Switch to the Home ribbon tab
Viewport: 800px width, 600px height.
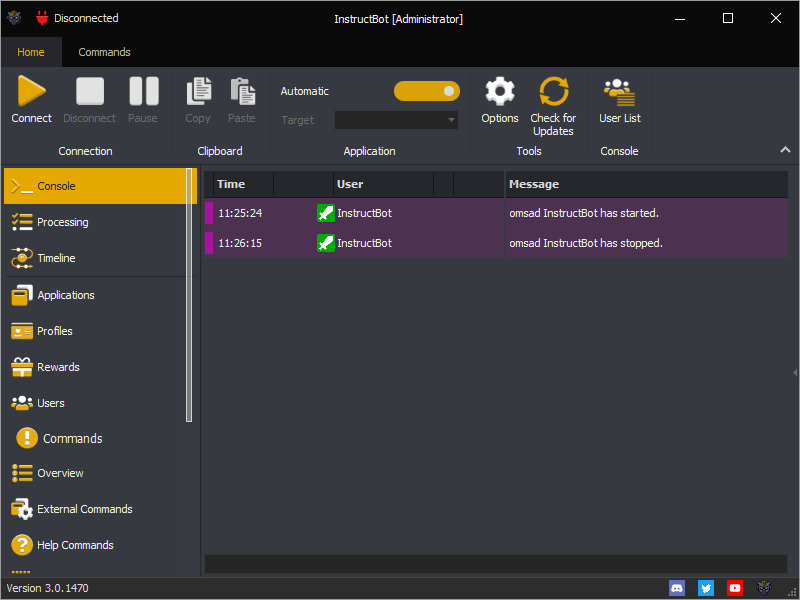31,52
